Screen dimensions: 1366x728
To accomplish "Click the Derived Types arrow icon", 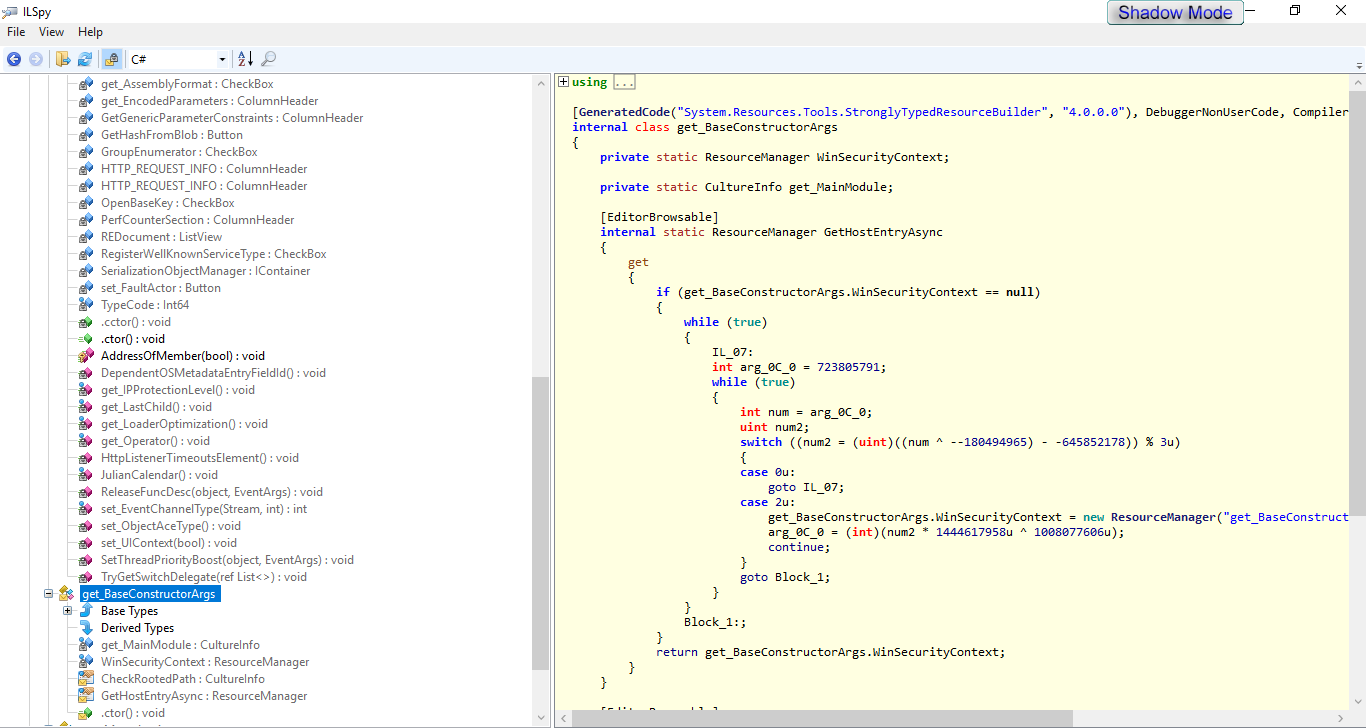I will click(x=86, y=628).
